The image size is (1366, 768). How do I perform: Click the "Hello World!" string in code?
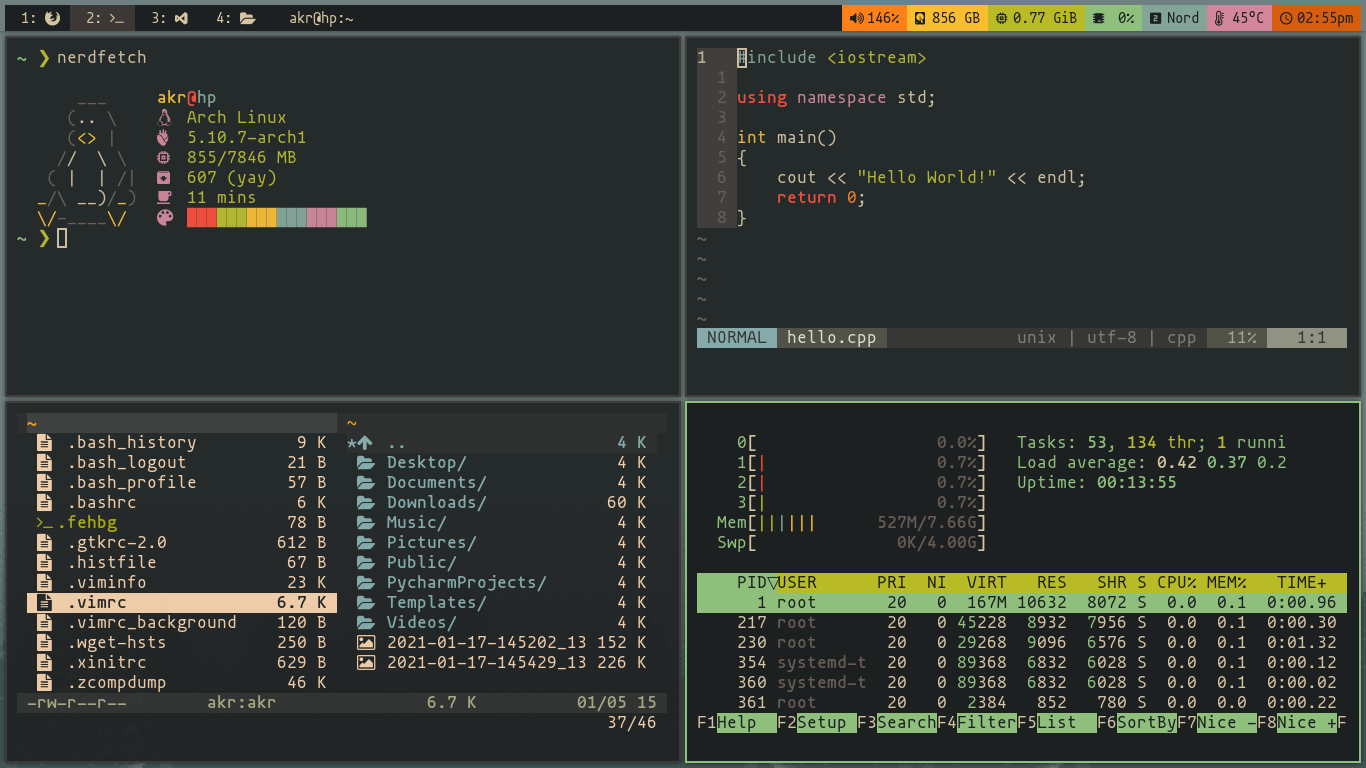click(926, 177)
